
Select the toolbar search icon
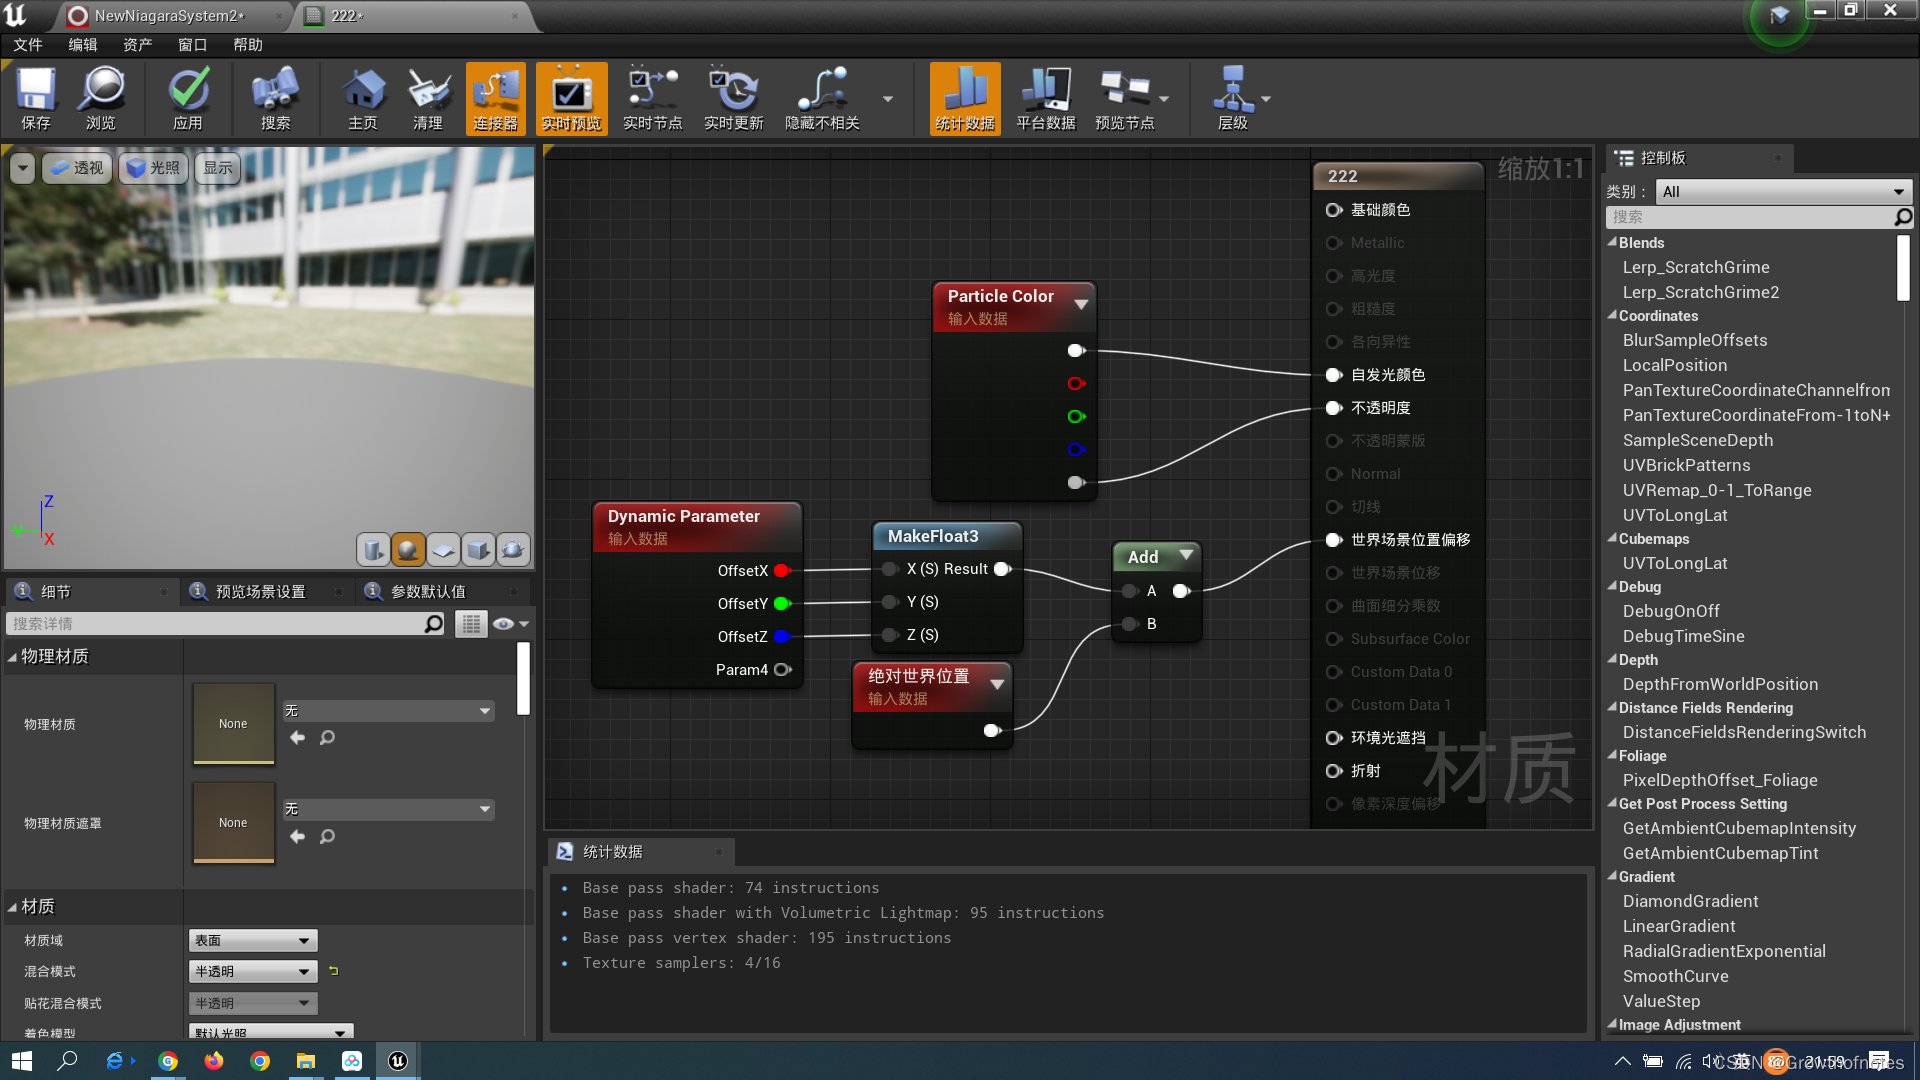click(275, 97)
